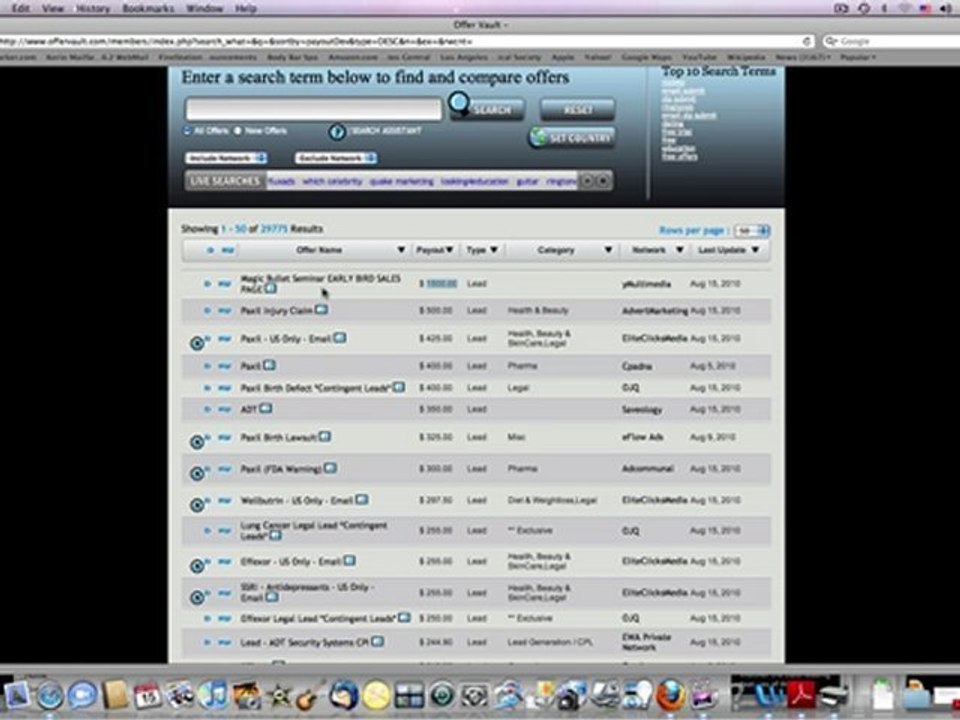
Task: Open the Include Network dropdown
Action: coord(226,158)
